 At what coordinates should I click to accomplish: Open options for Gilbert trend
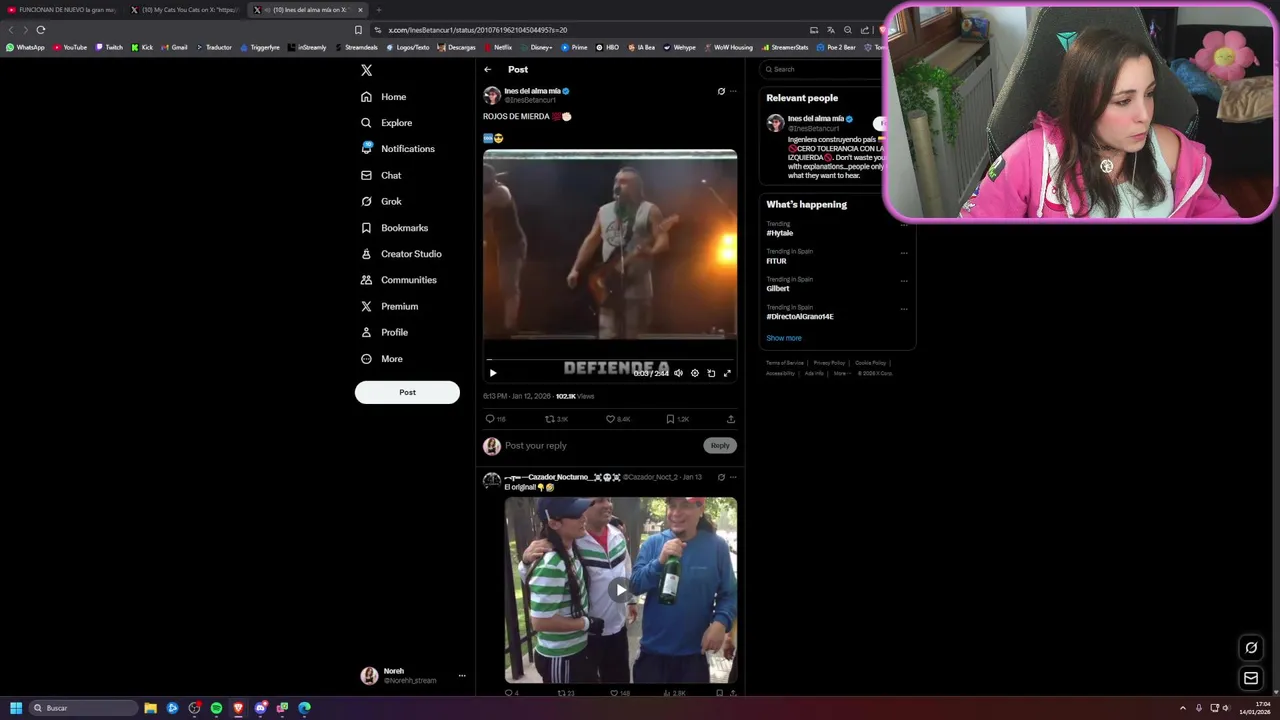(904, 280)
